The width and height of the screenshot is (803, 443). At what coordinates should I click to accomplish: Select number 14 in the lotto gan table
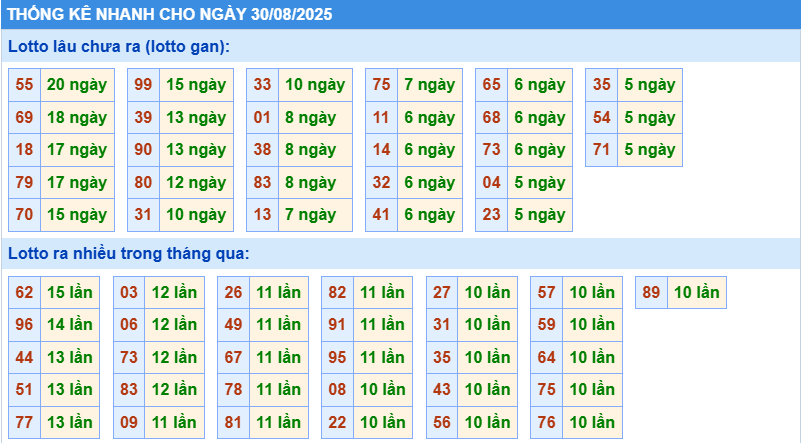(x=382, y=150)
